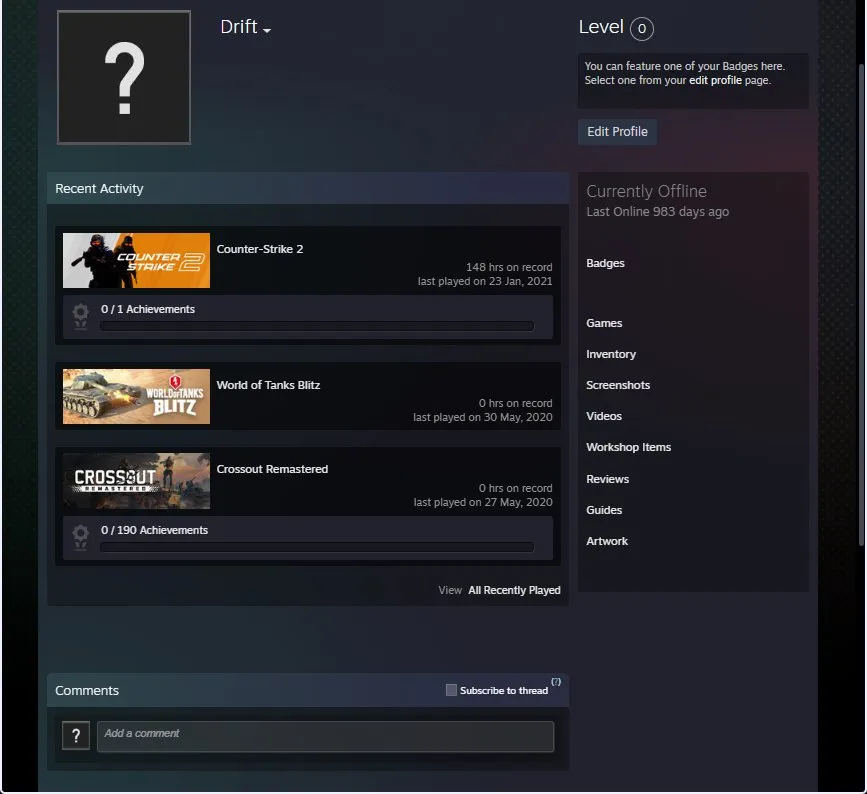Click the Crossout Remastered achievement progress bar
Viewport: 867px width, 794px height.
pos(317,547)
